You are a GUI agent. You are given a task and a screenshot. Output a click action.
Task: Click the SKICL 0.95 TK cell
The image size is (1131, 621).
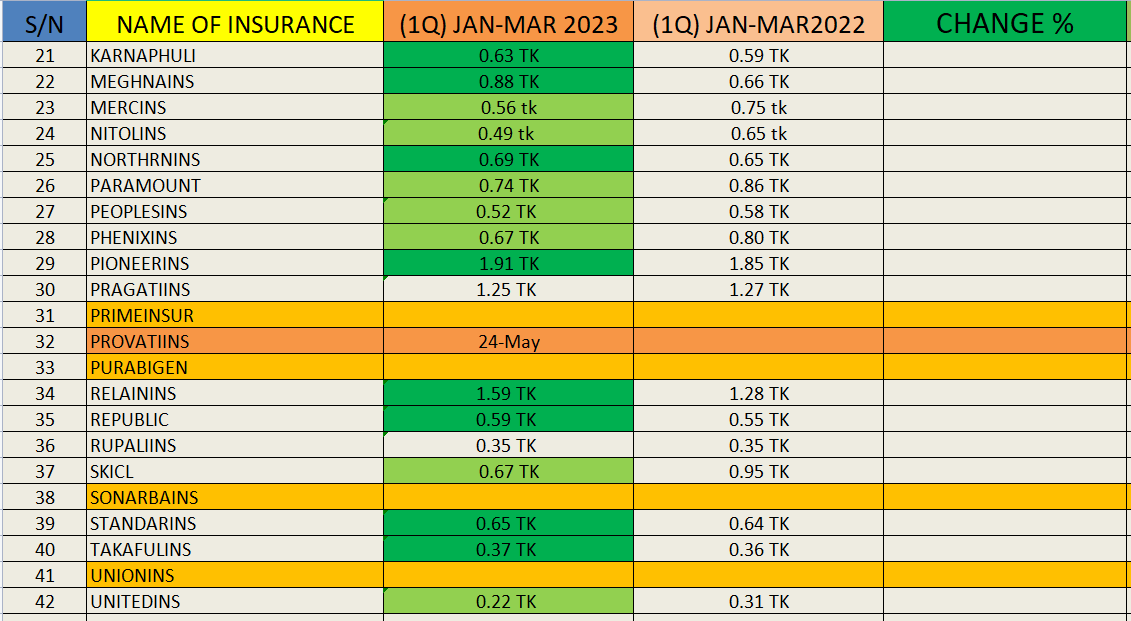click(x=758, y=472)
